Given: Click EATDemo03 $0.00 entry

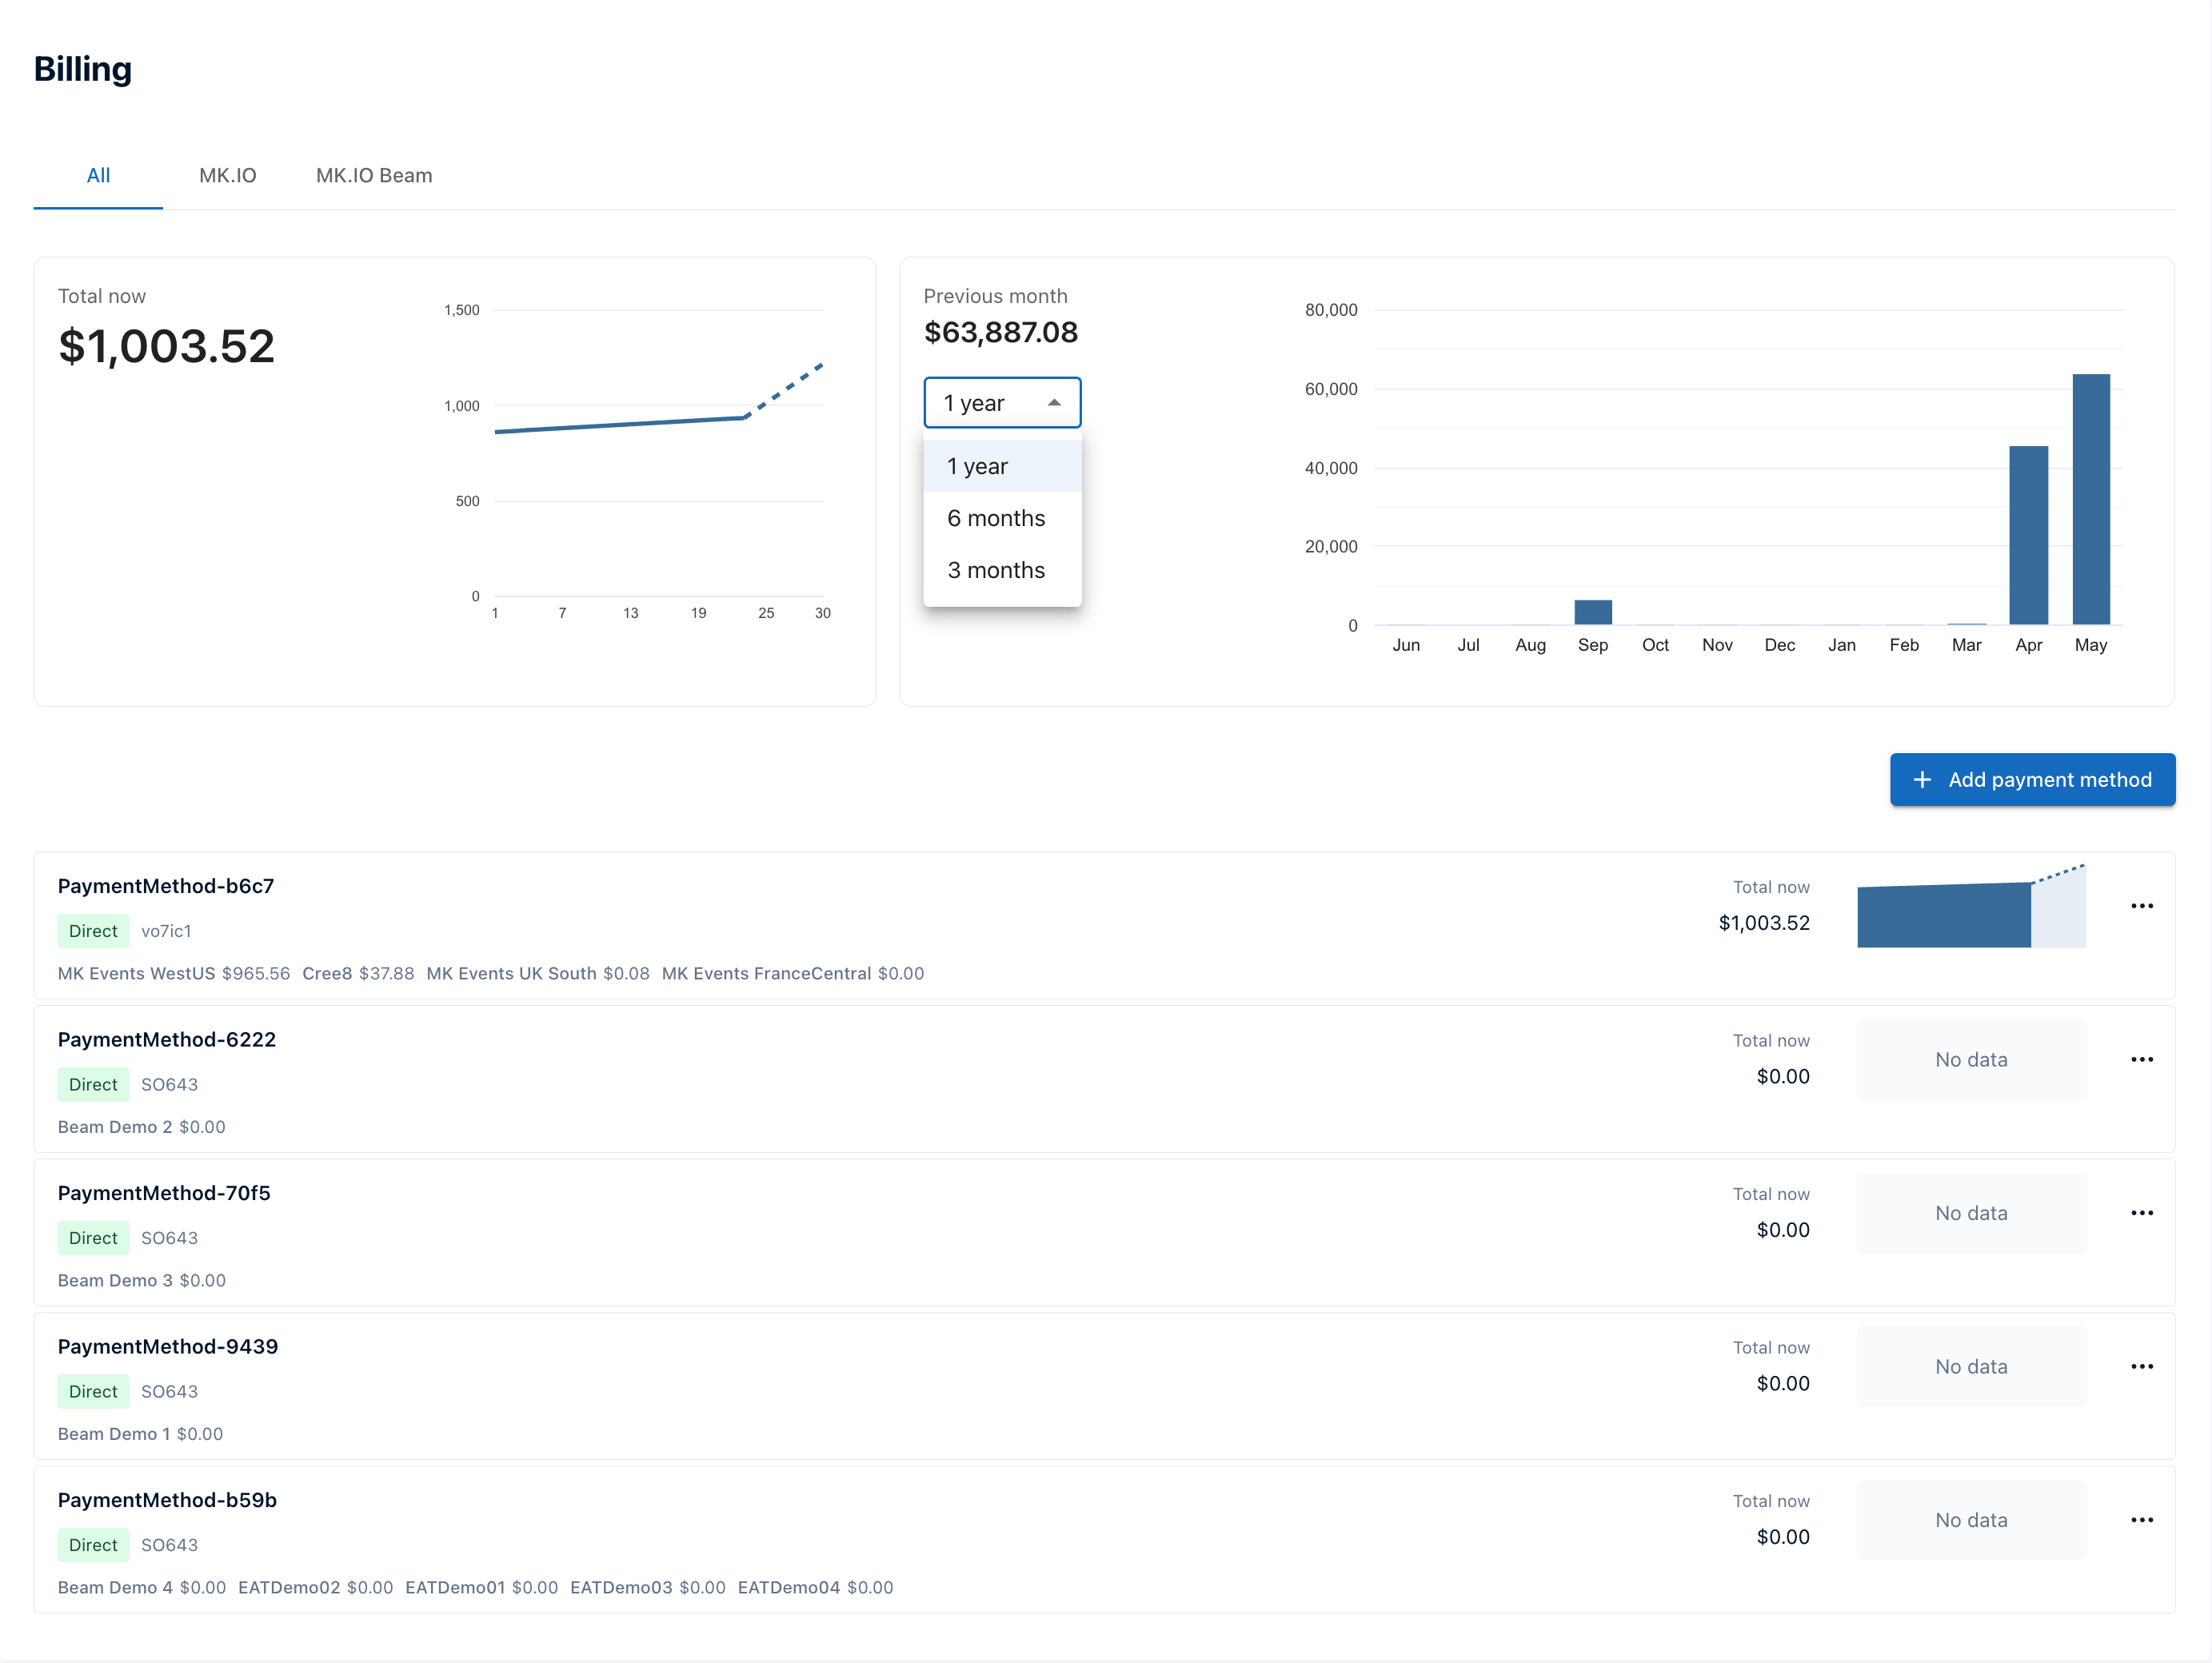Looking at the screenshot, I should coord(648,1587).
